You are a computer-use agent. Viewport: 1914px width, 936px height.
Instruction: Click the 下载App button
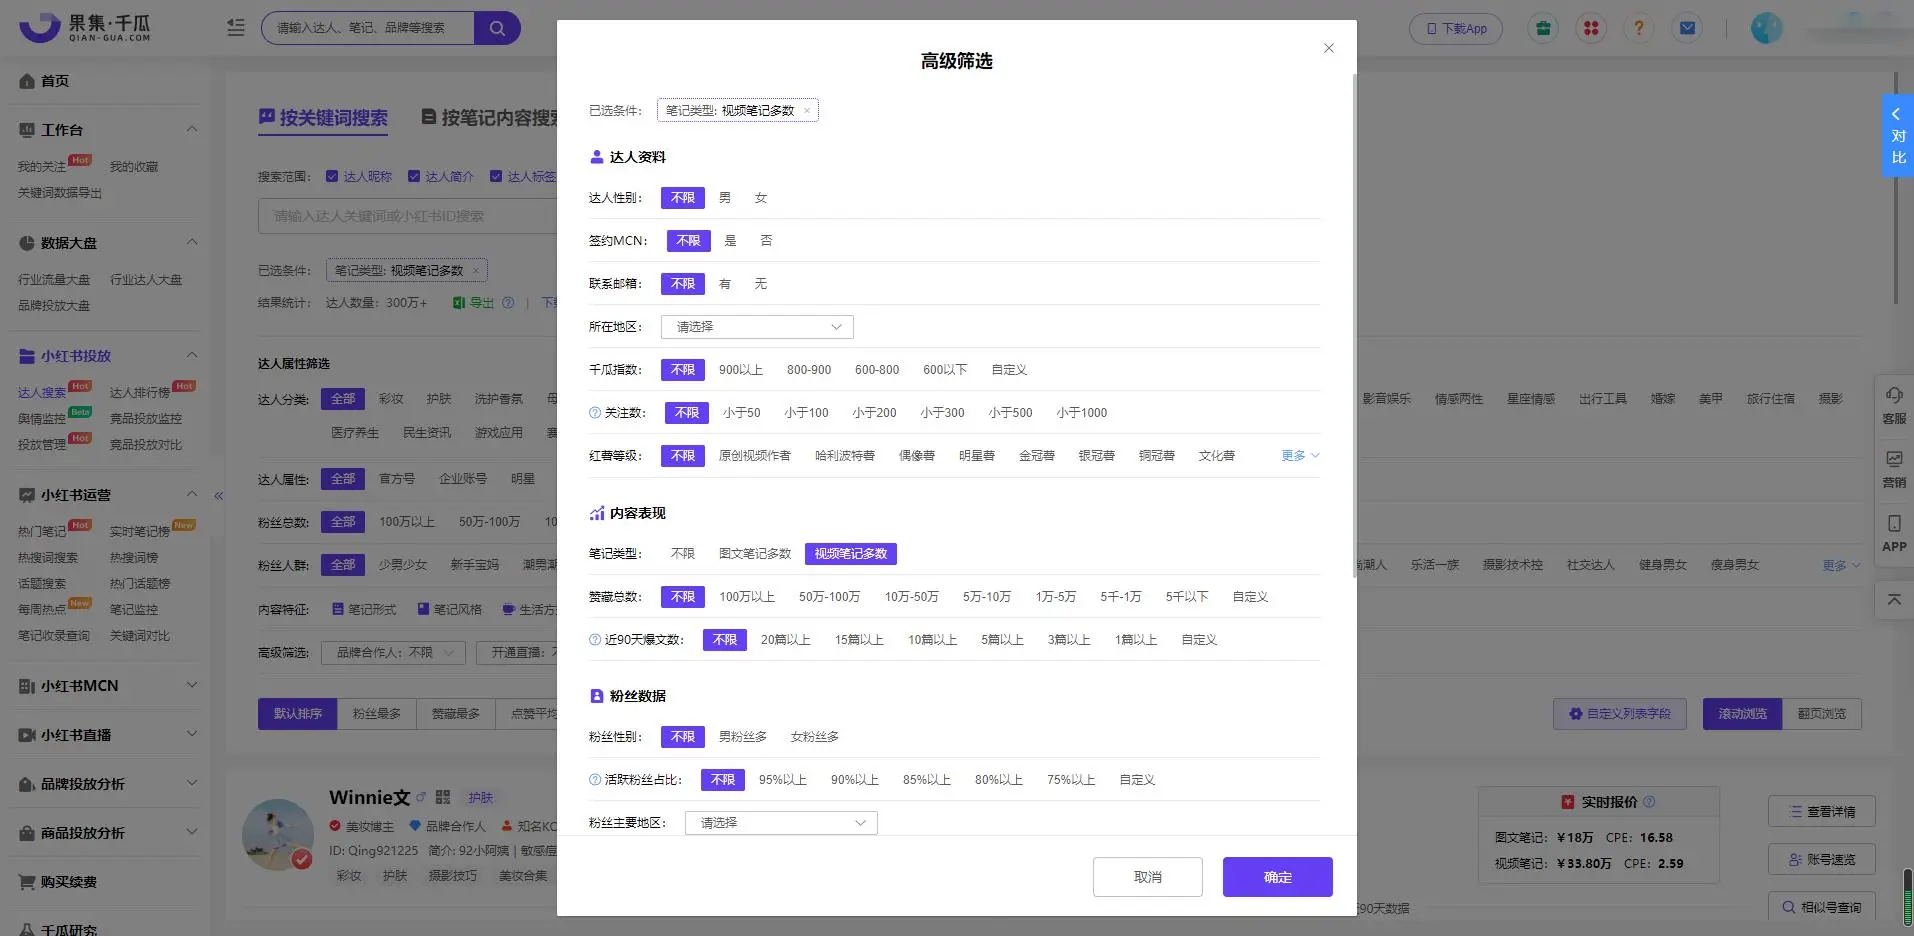pos(1455,28)
